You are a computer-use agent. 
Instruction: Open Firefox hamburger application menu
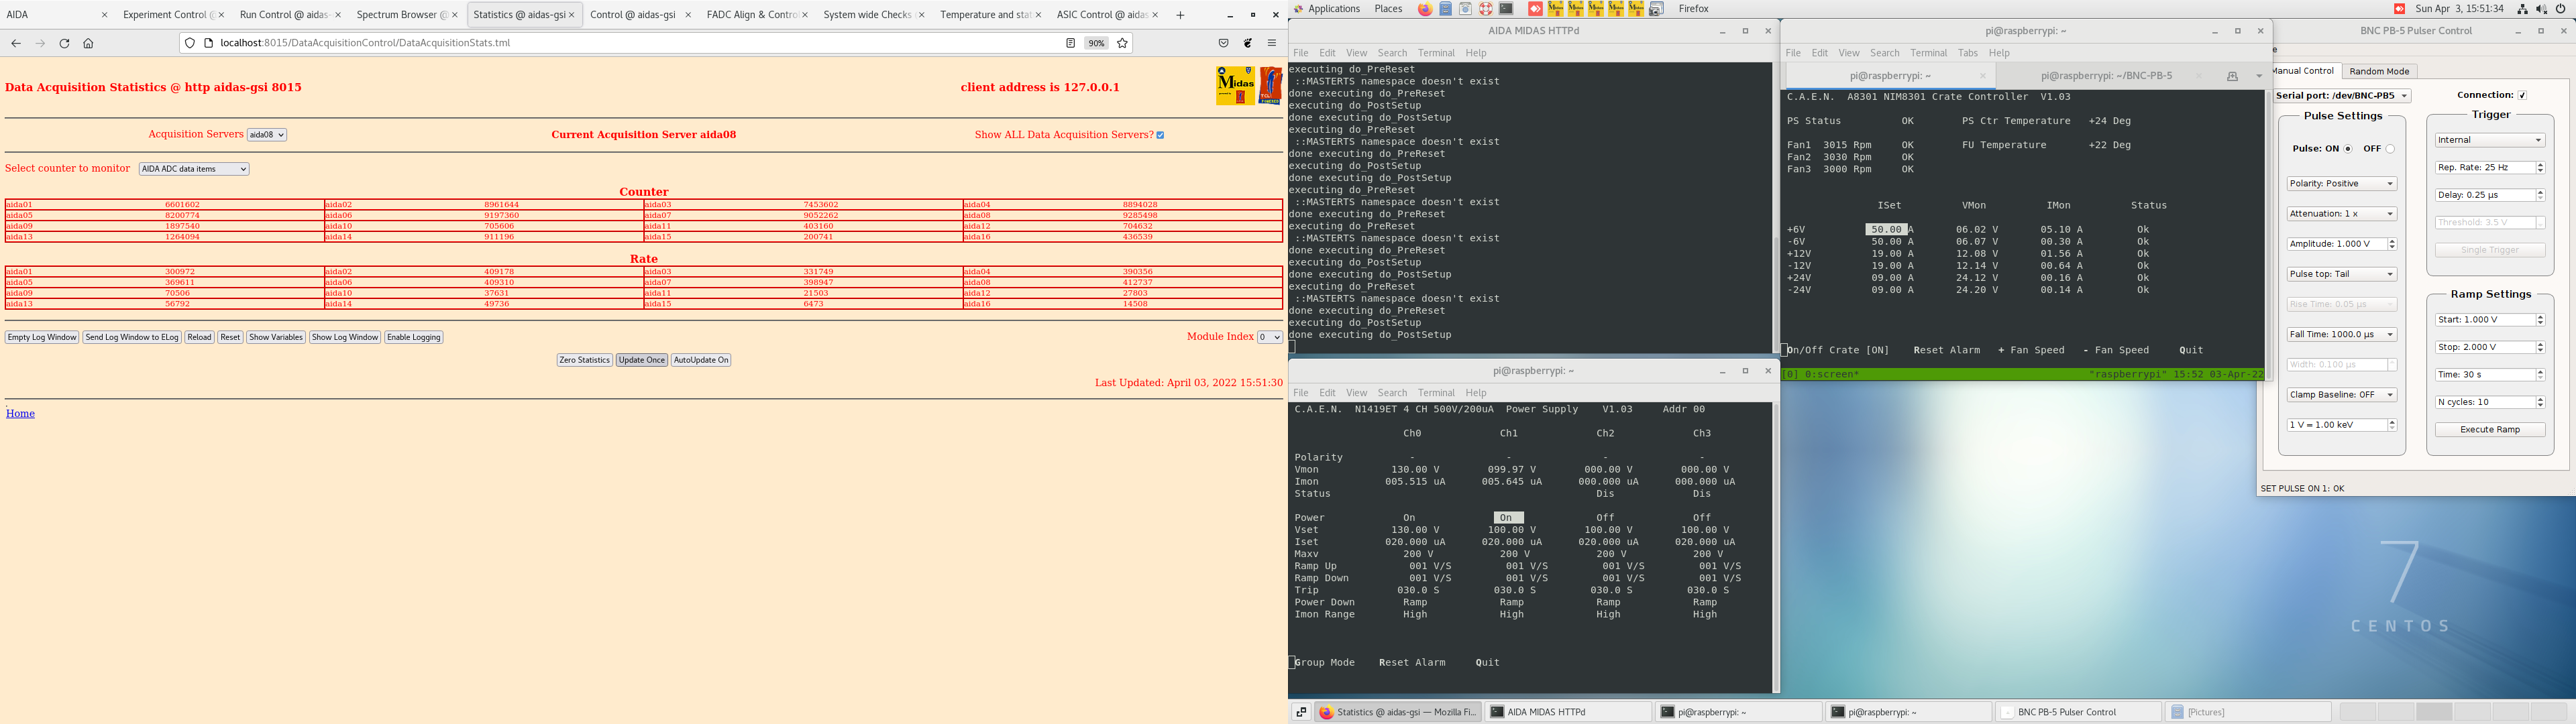[1272, 43]
